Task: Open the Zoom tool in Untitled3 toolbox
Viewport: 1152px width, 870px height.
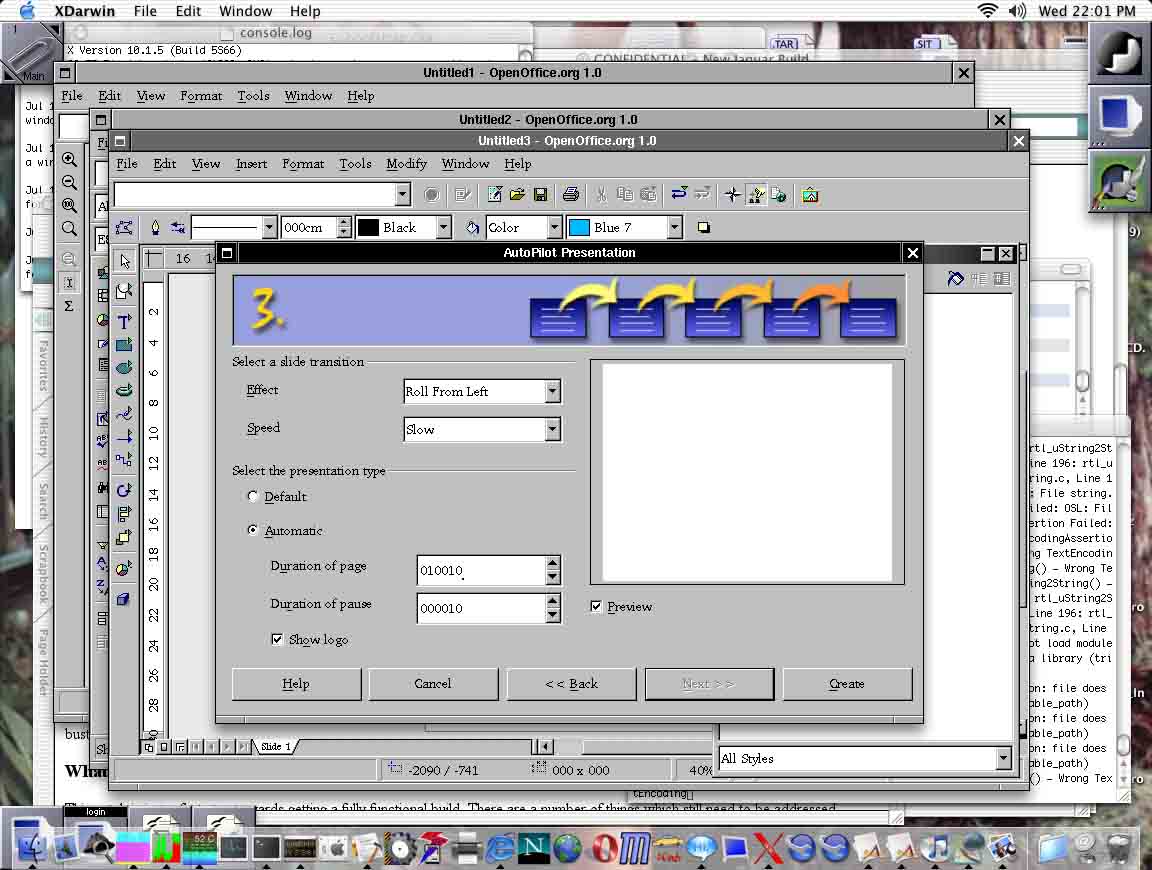Action: 124,291
